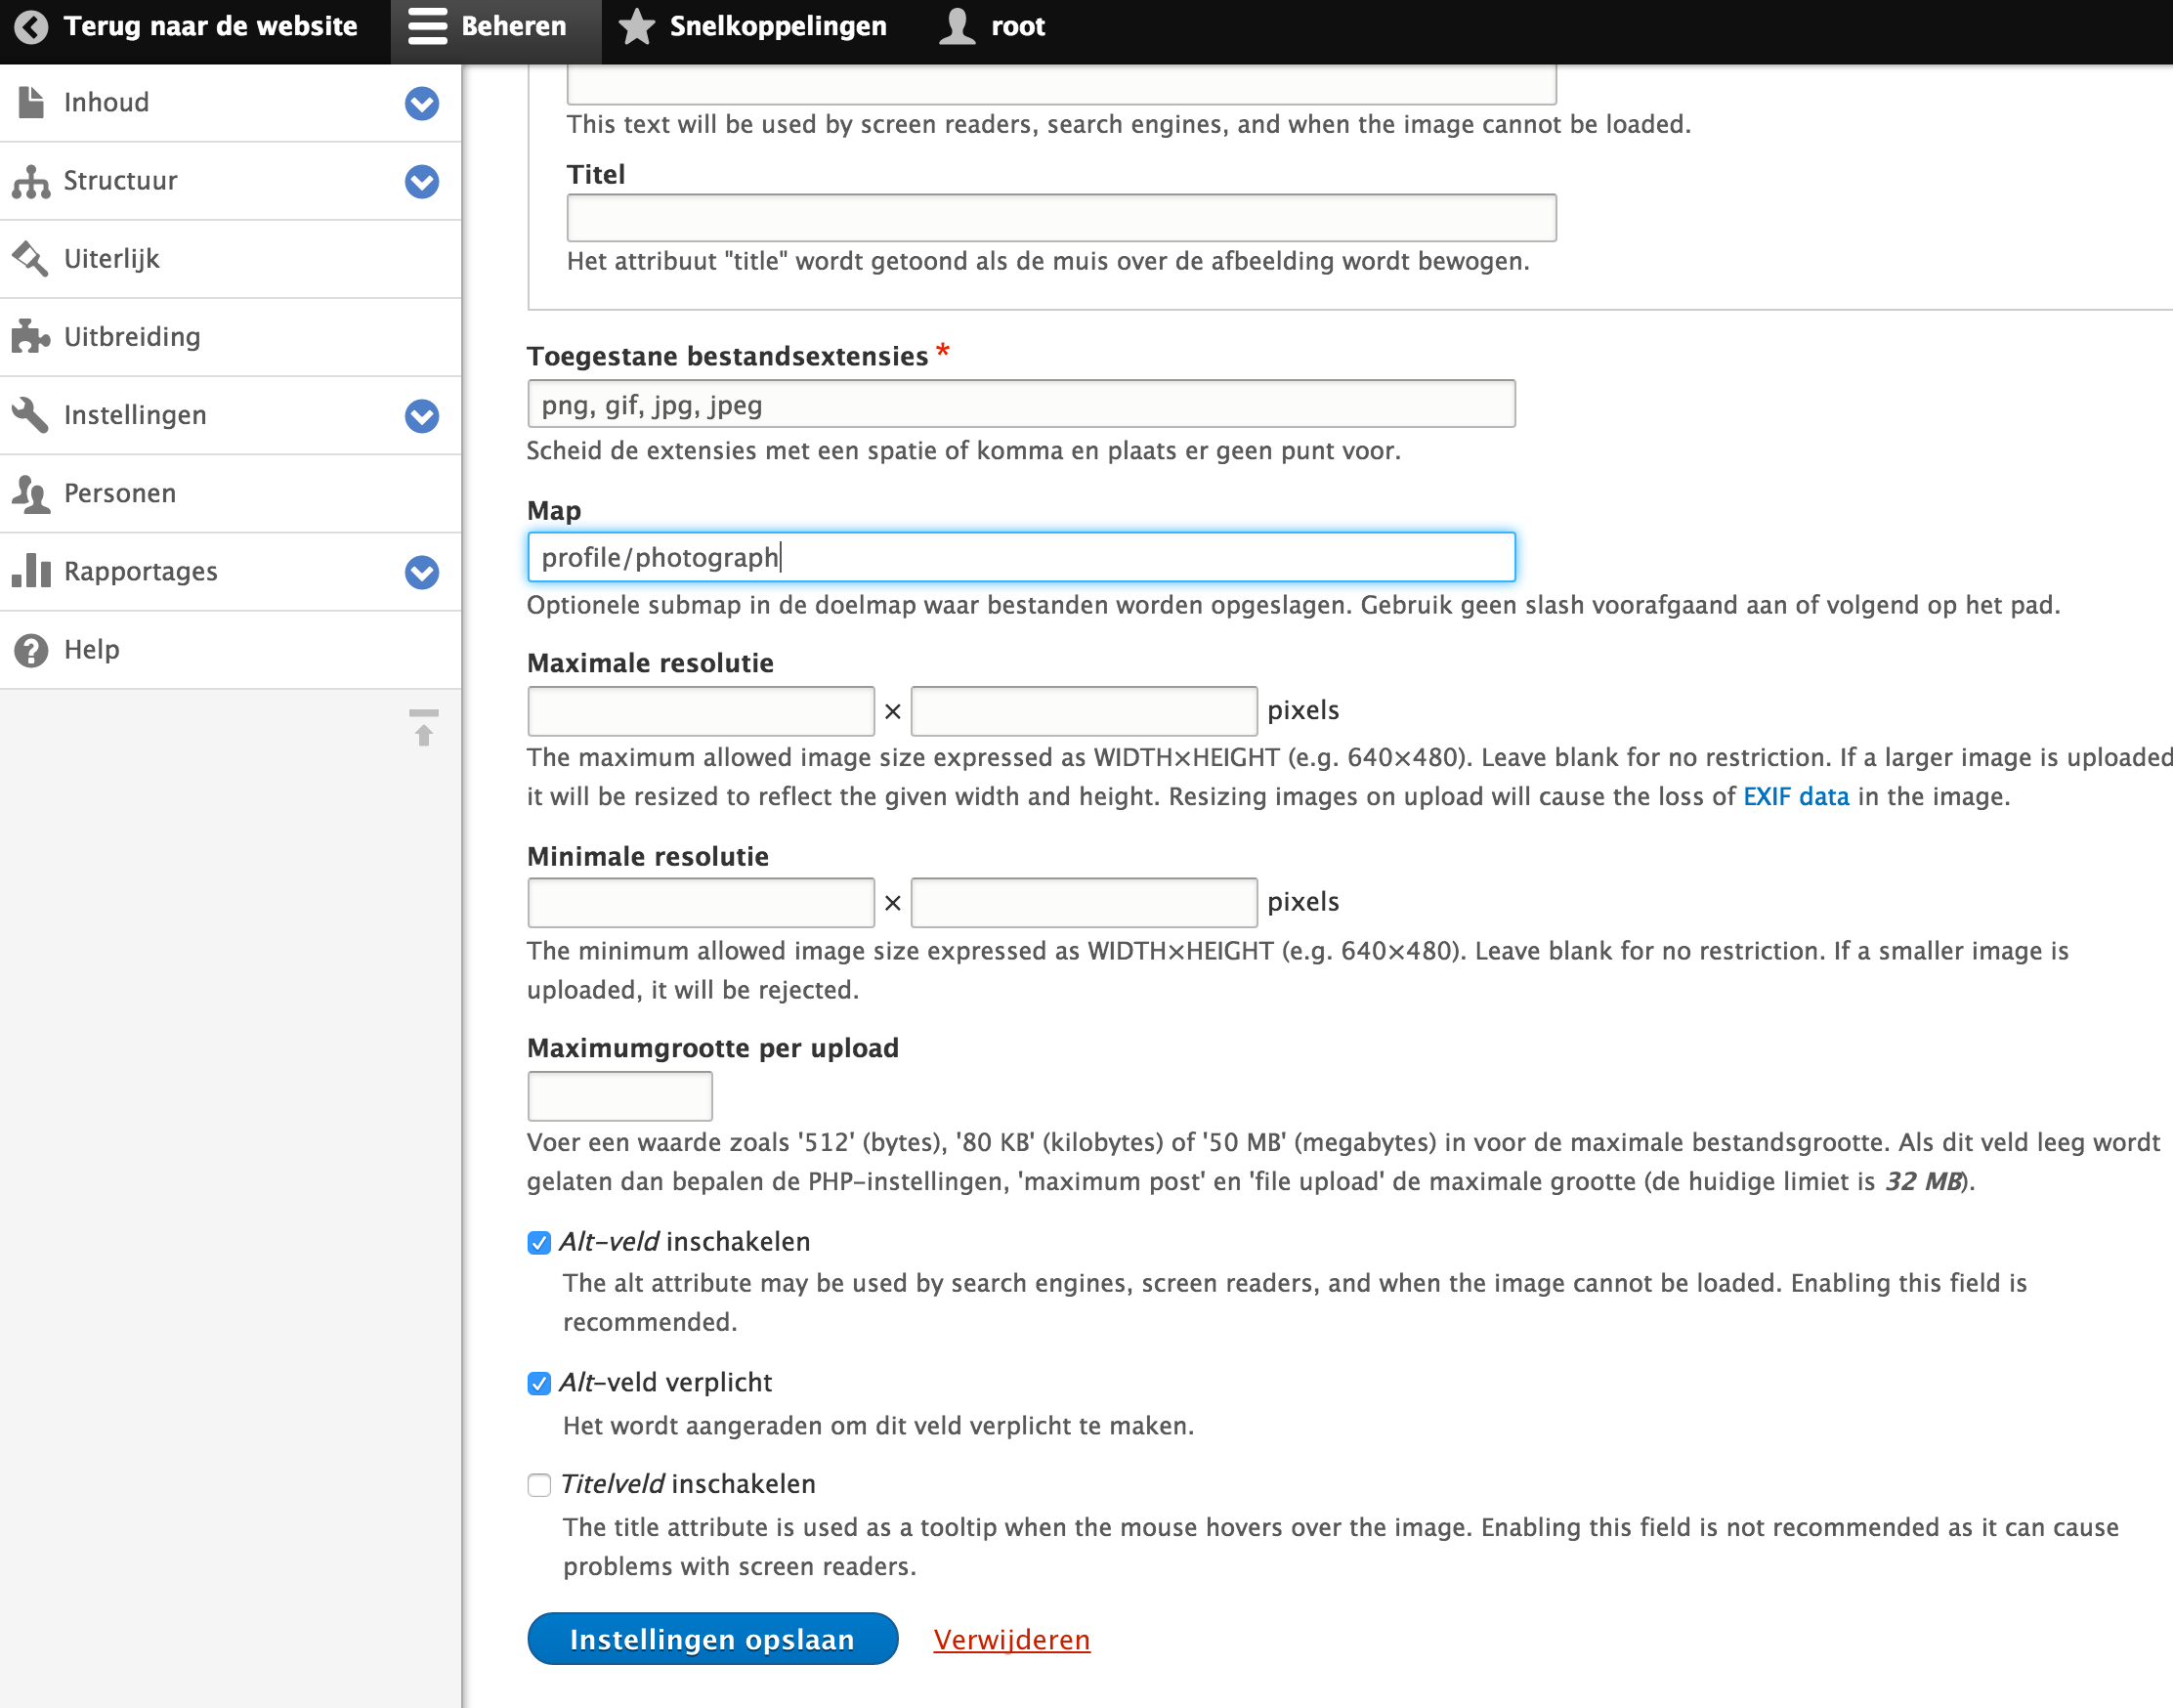Screen dimensions: 2173x1708
Task: Enable Titelveld inschakelen
Action: click(539, 1485)
